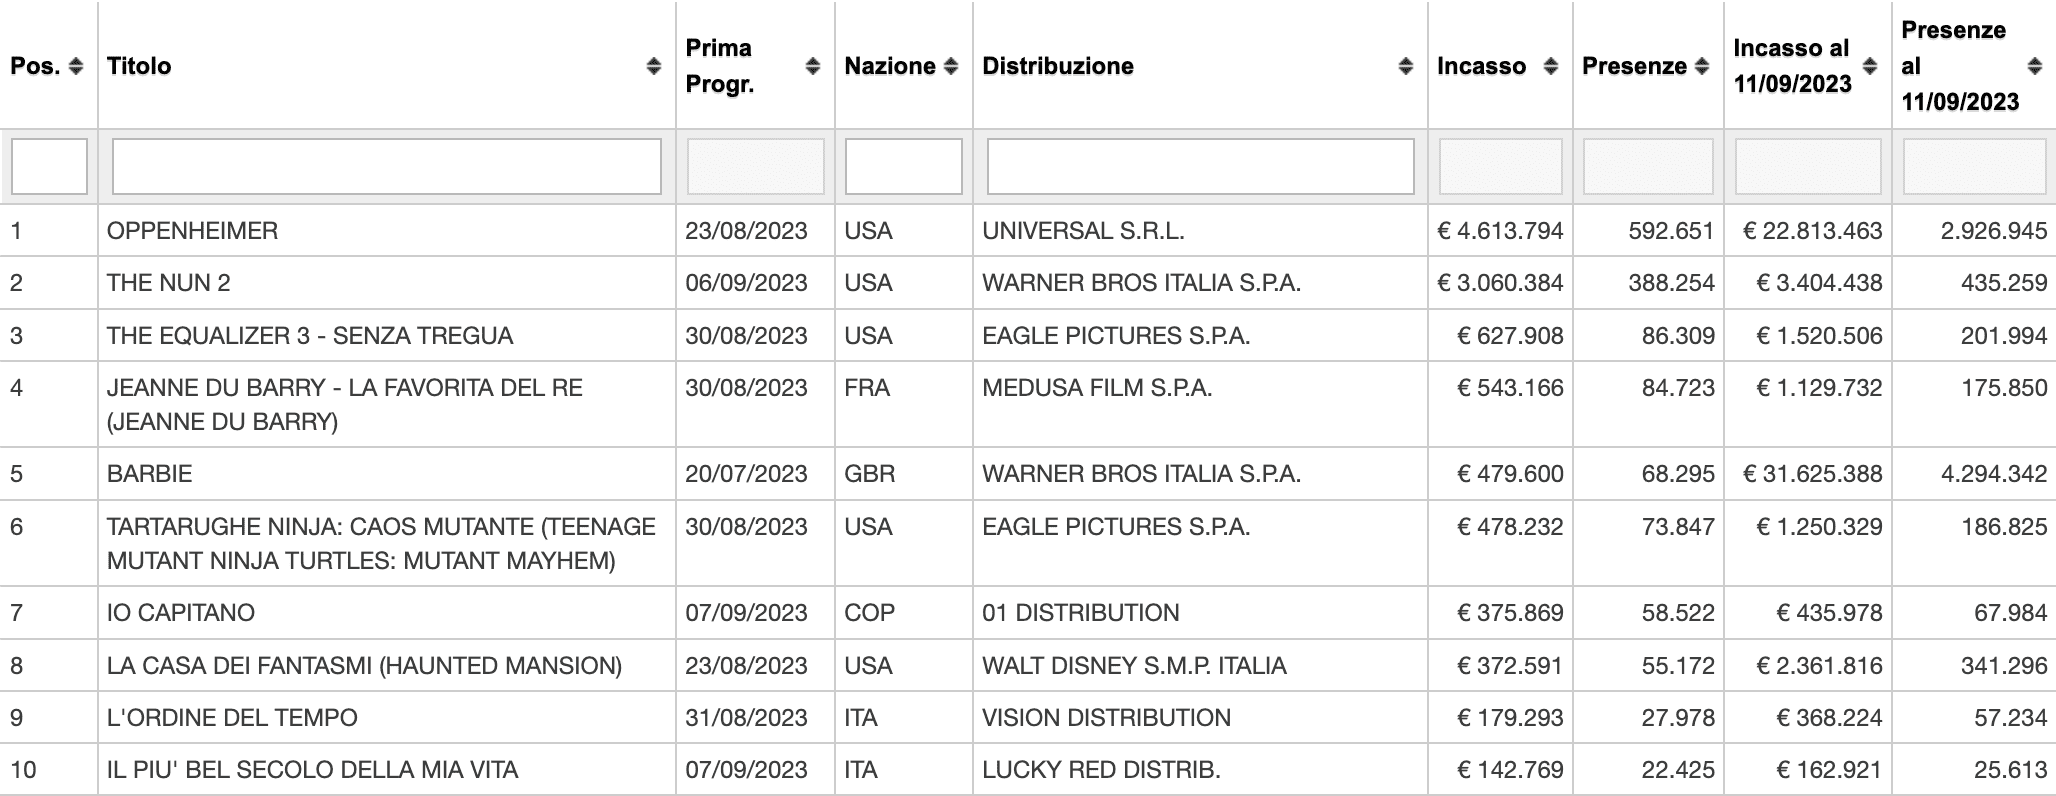2056x796 pixels.
Task: Click the 06/09/2023 date cell
Action: click(746, 283)
